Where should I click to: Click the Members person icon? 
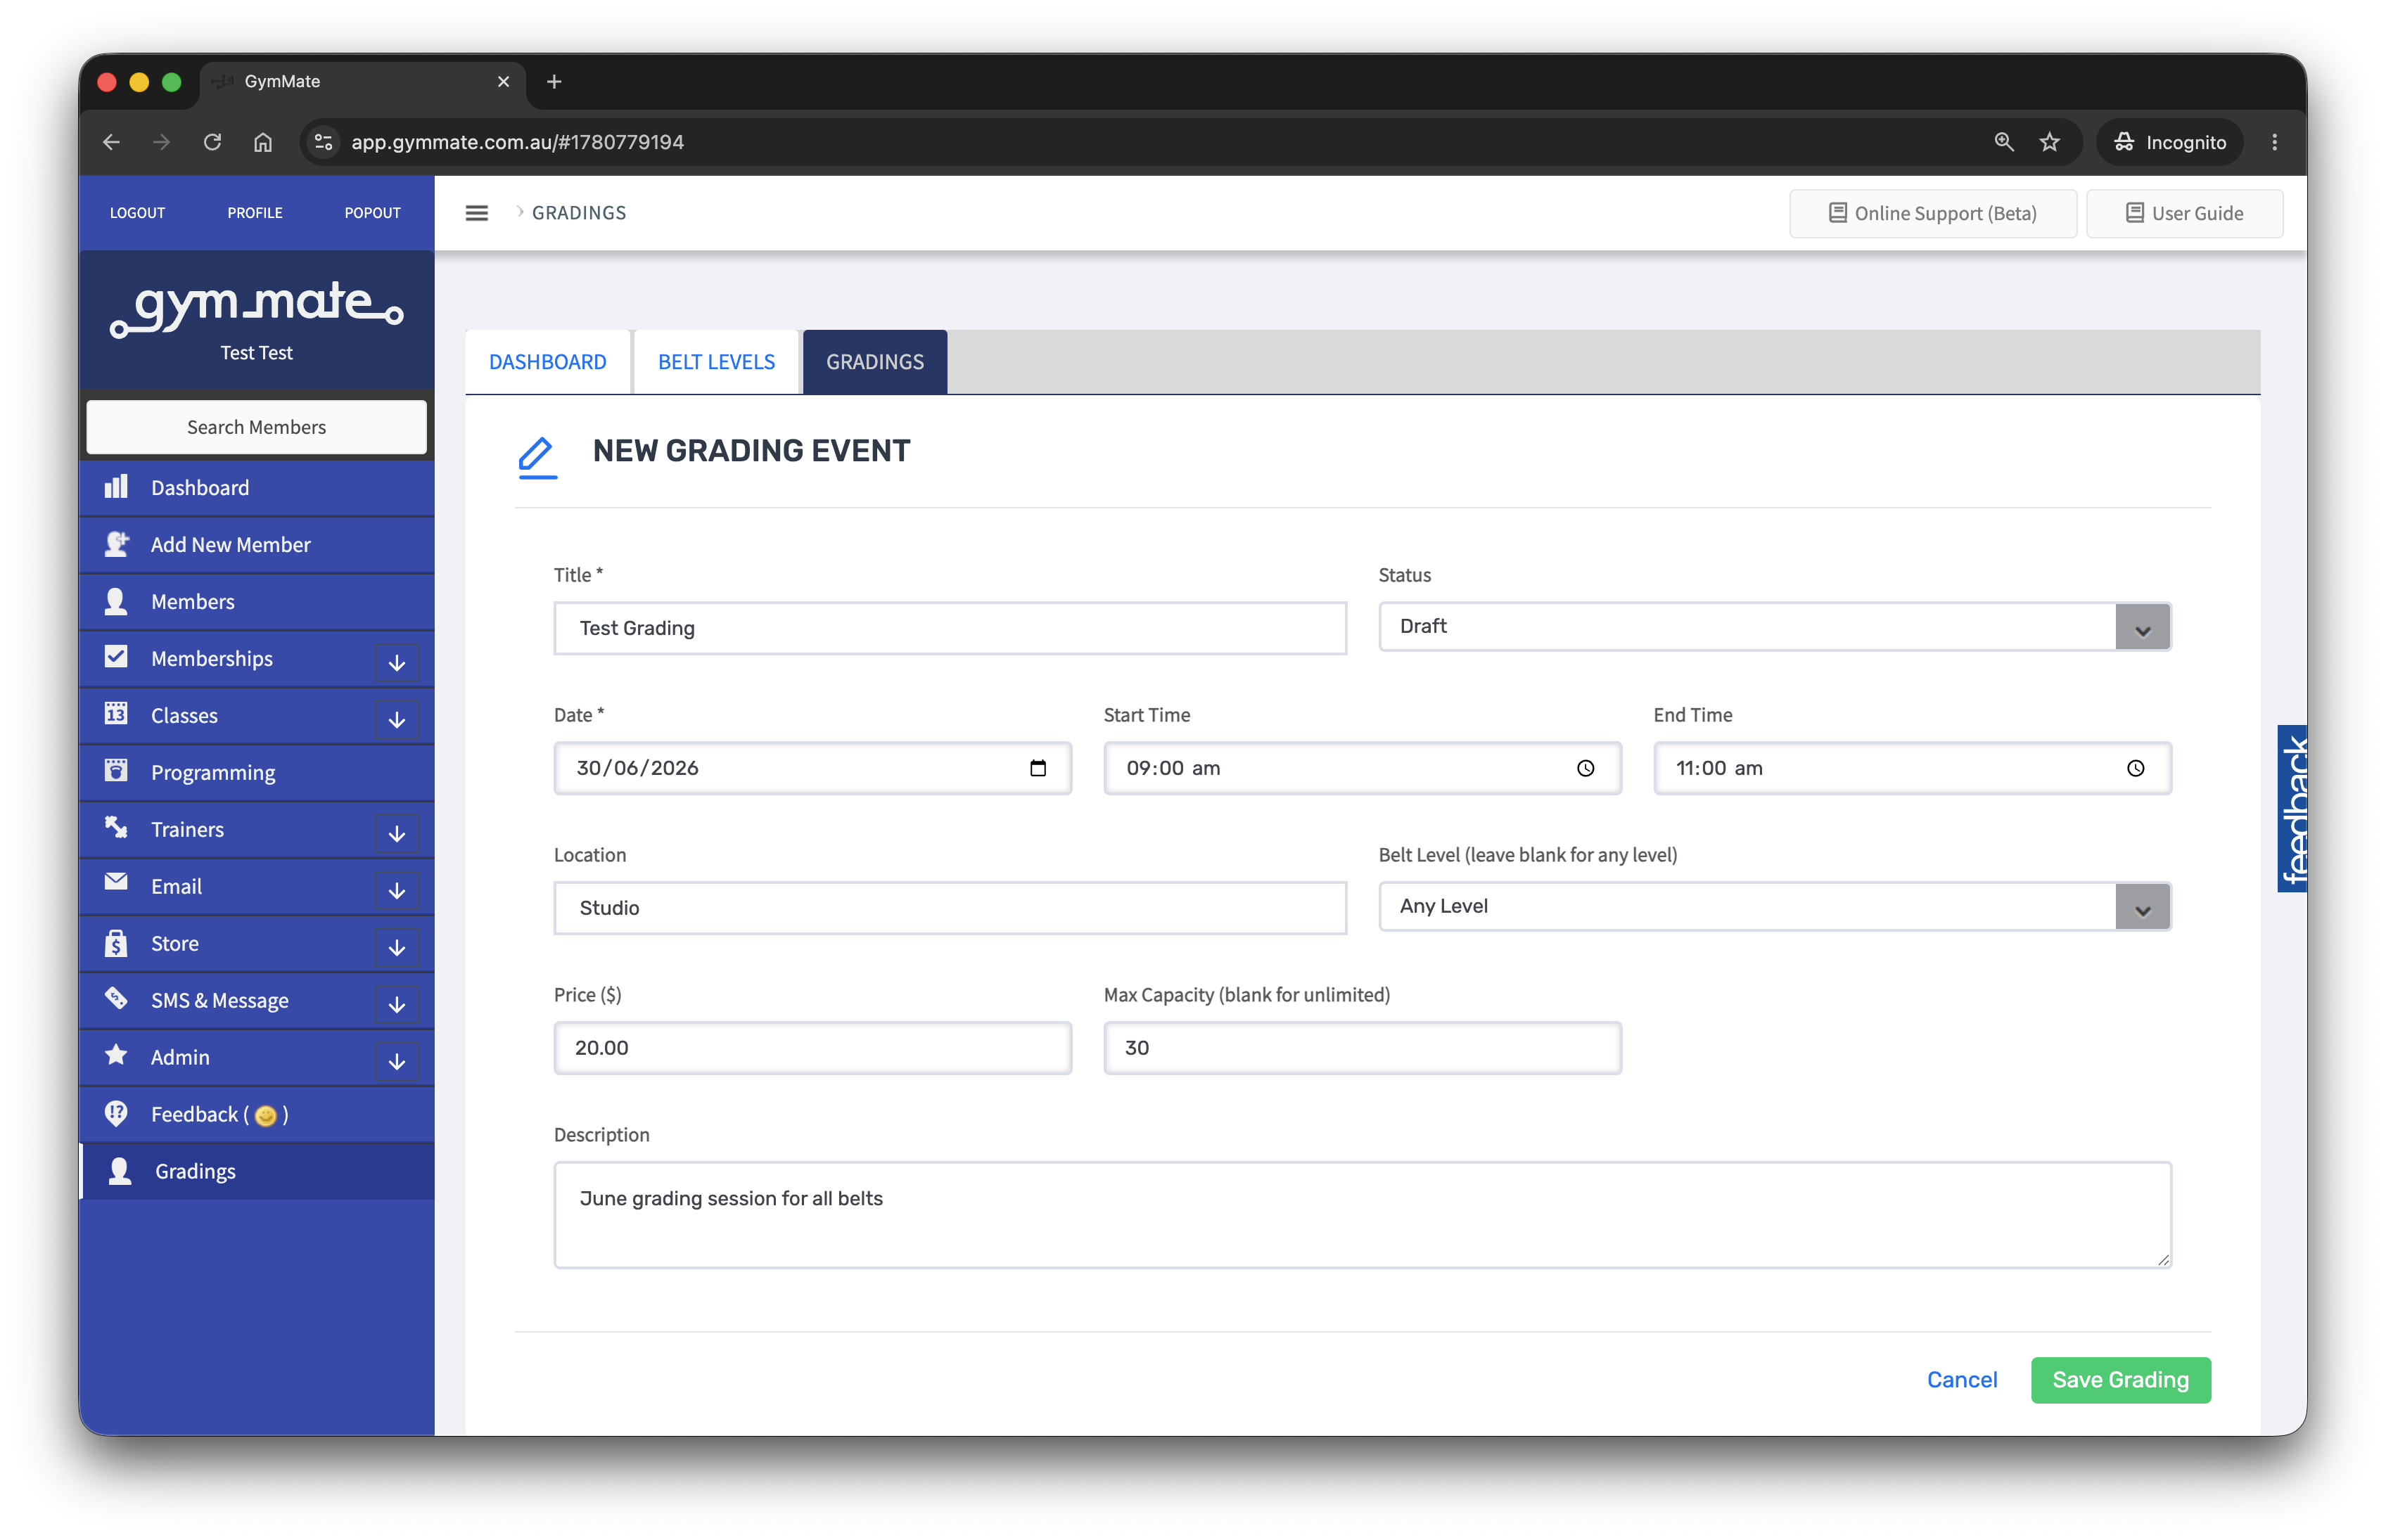(116, 601)
